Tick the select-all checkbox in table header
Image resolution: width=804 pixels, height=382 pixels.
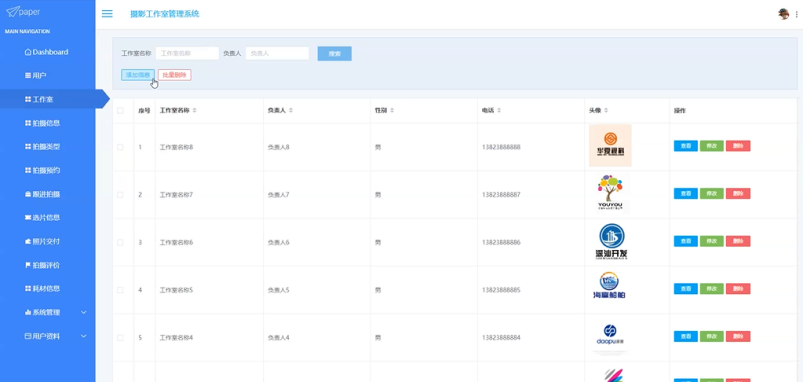120,111
